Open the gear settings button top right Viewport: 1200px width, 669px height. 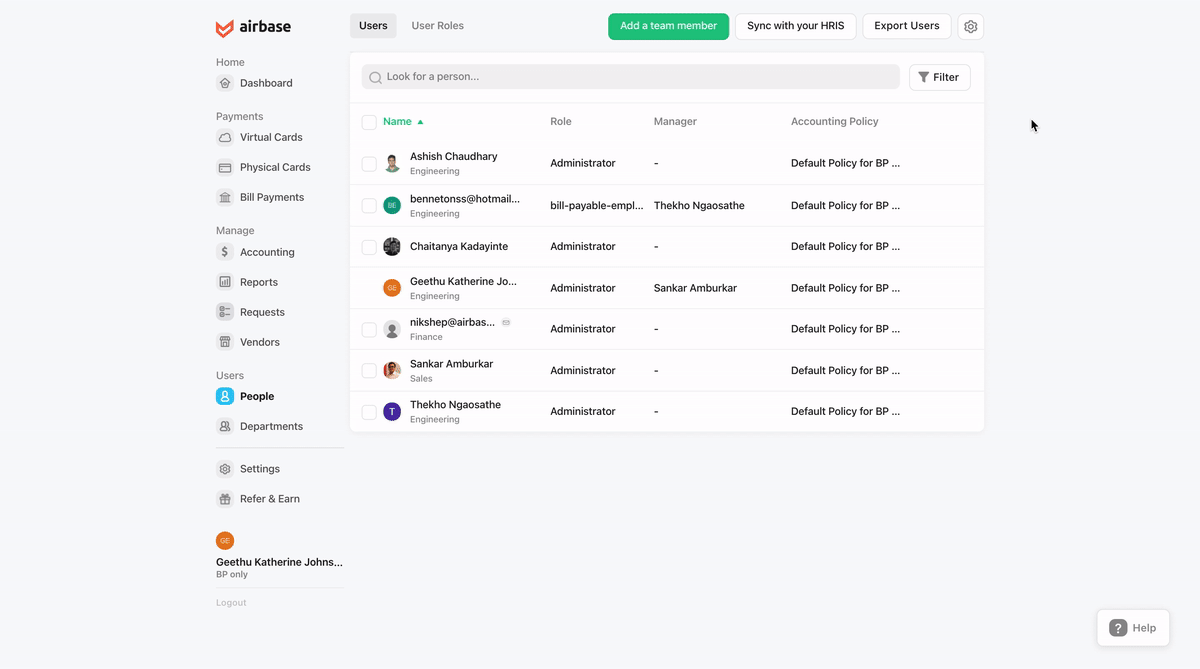(x=970, y=27)
